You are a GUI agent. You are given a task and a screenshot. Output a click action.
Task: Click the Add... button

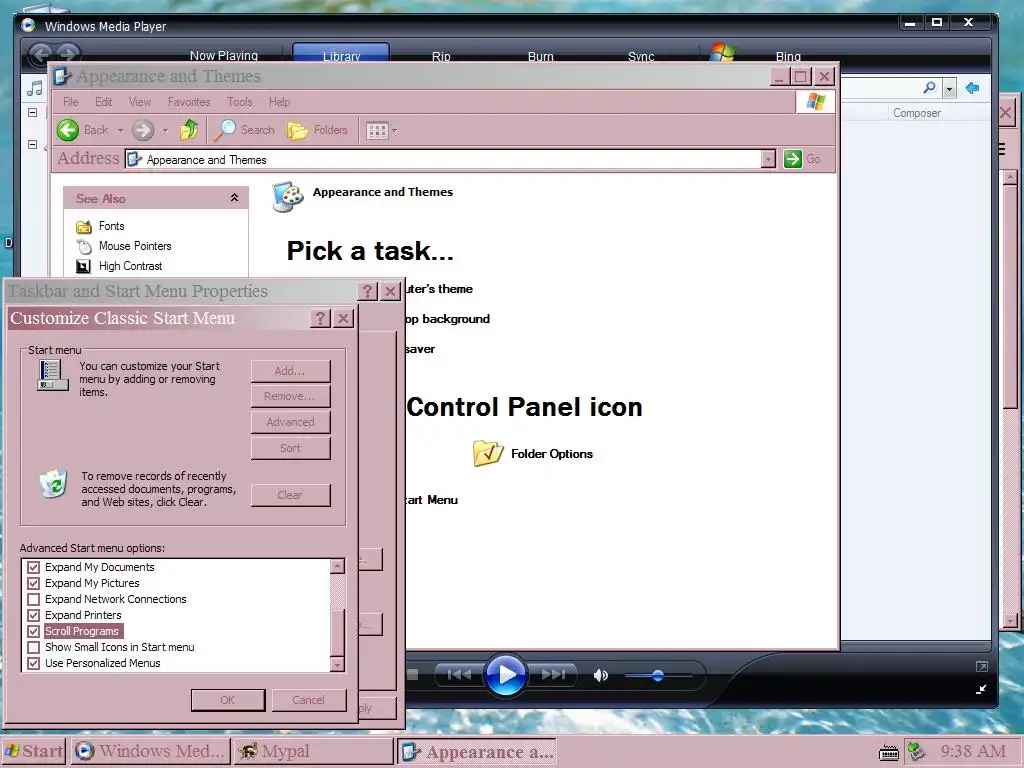tap(290, 371)
